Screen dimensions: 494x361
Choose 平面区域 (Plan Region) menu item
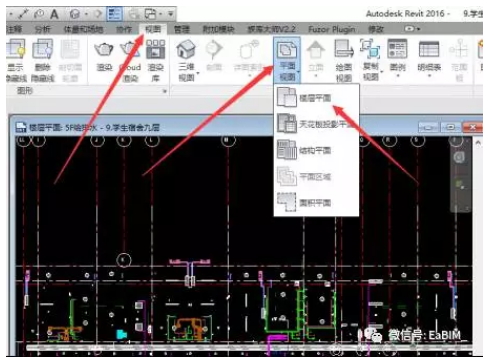click(x=316, y=176)
